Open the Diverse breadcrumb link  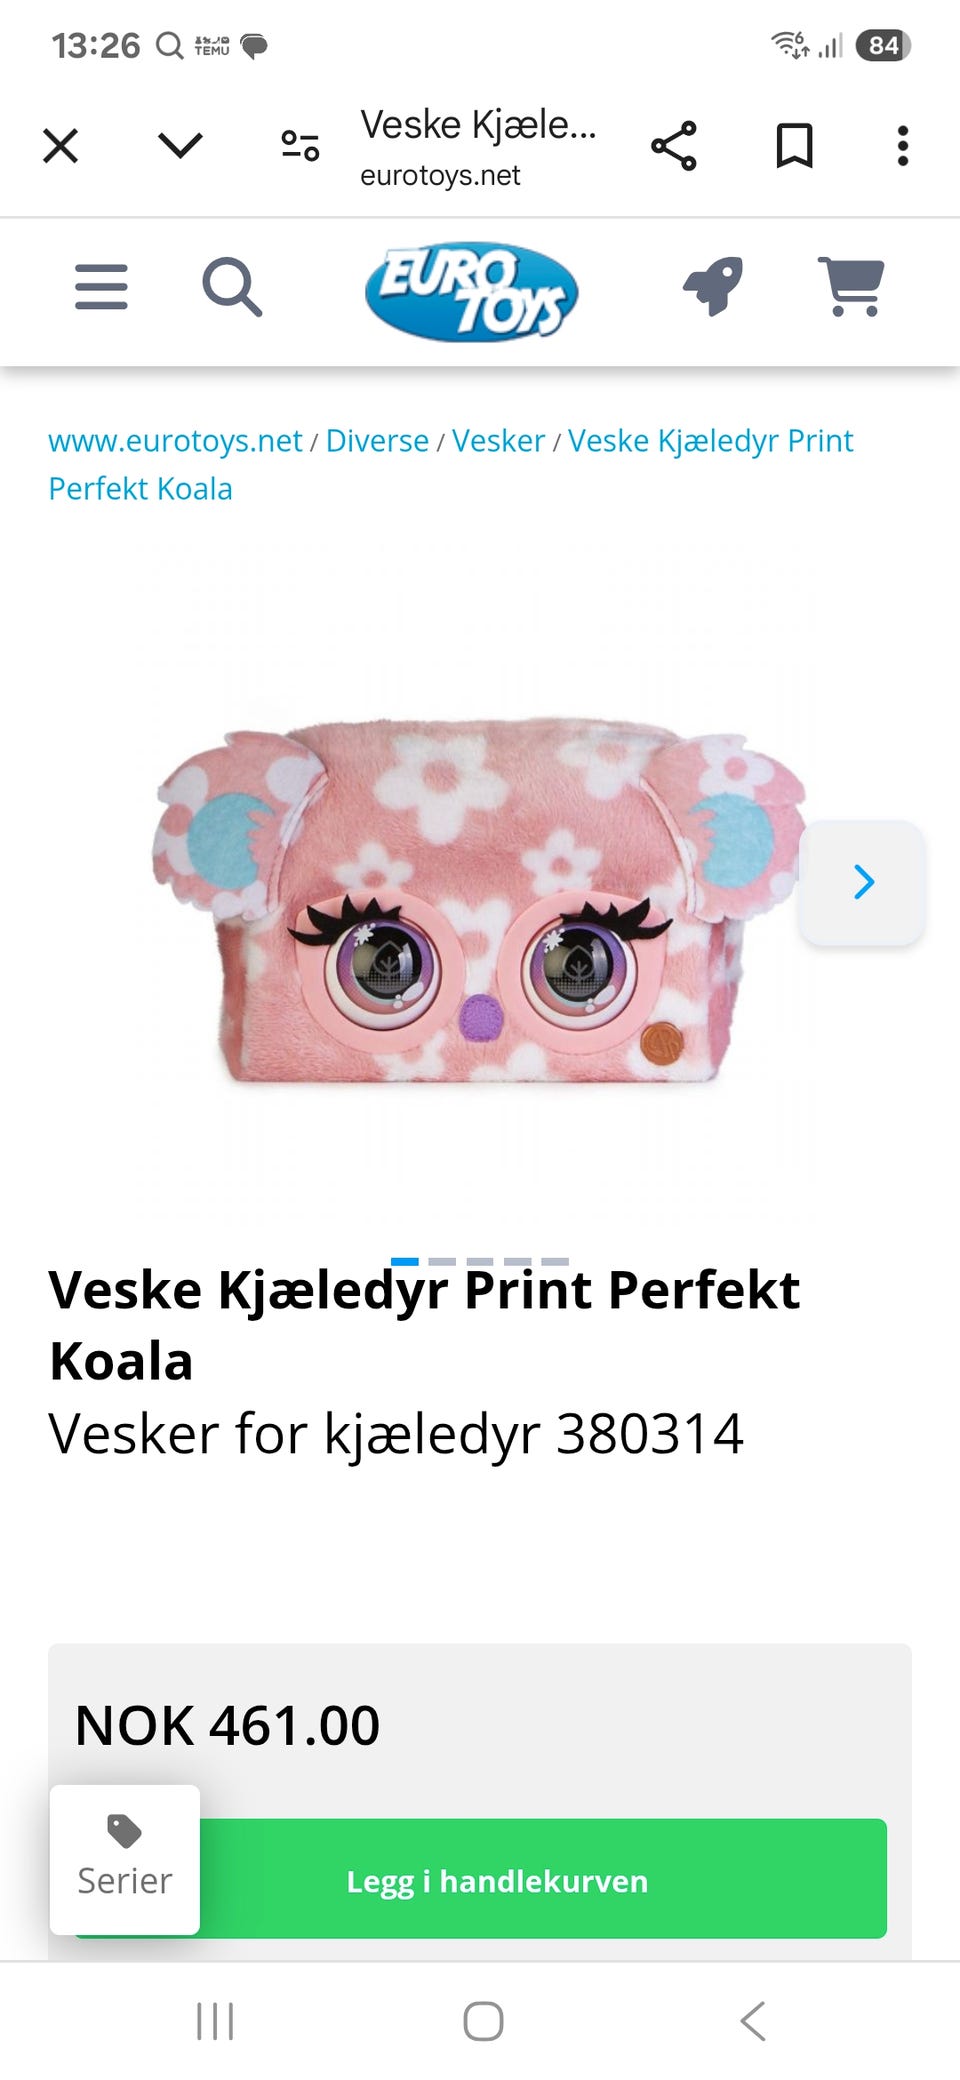(x=377, y=441)
